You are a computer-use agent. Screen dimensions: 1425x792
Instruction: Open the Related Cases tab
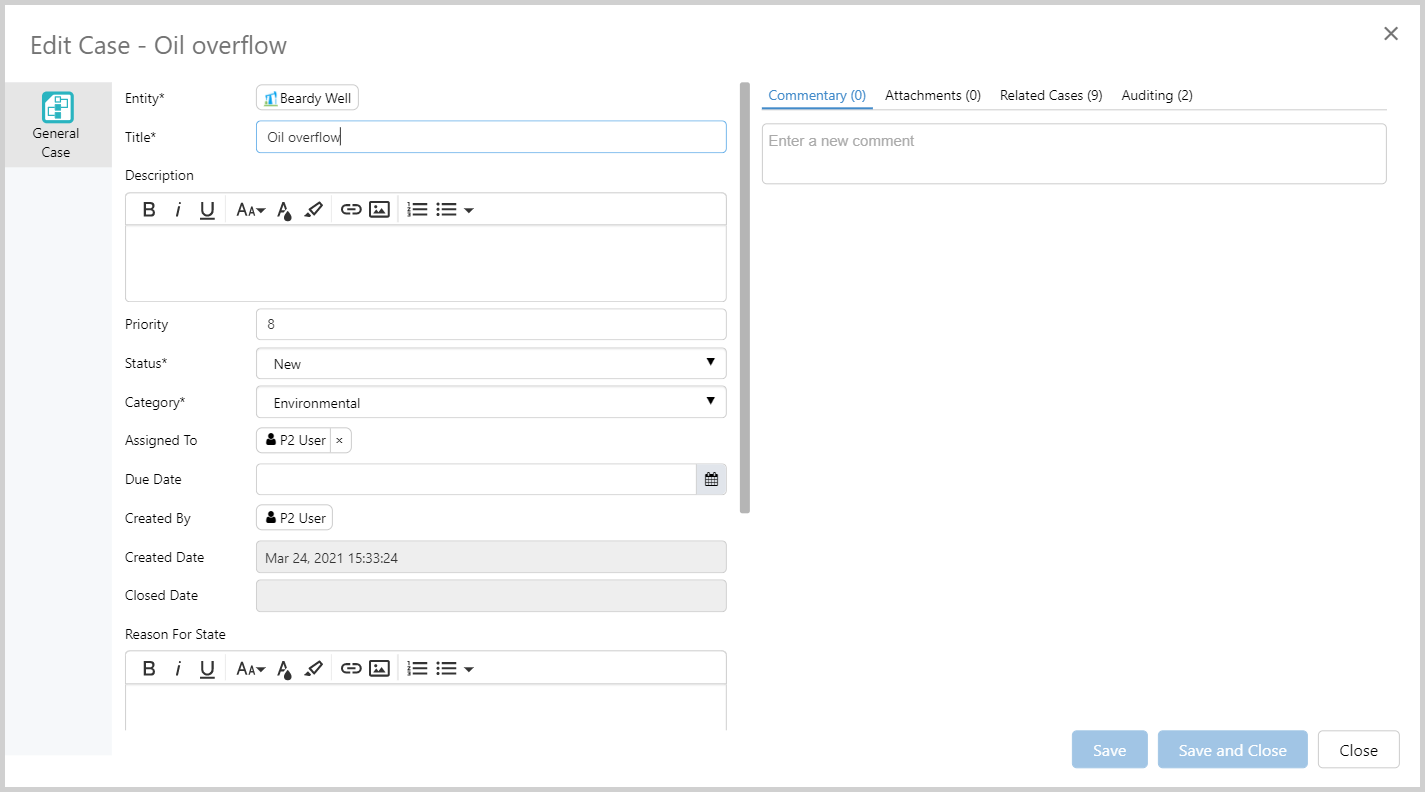click(x=1050, y=95)
